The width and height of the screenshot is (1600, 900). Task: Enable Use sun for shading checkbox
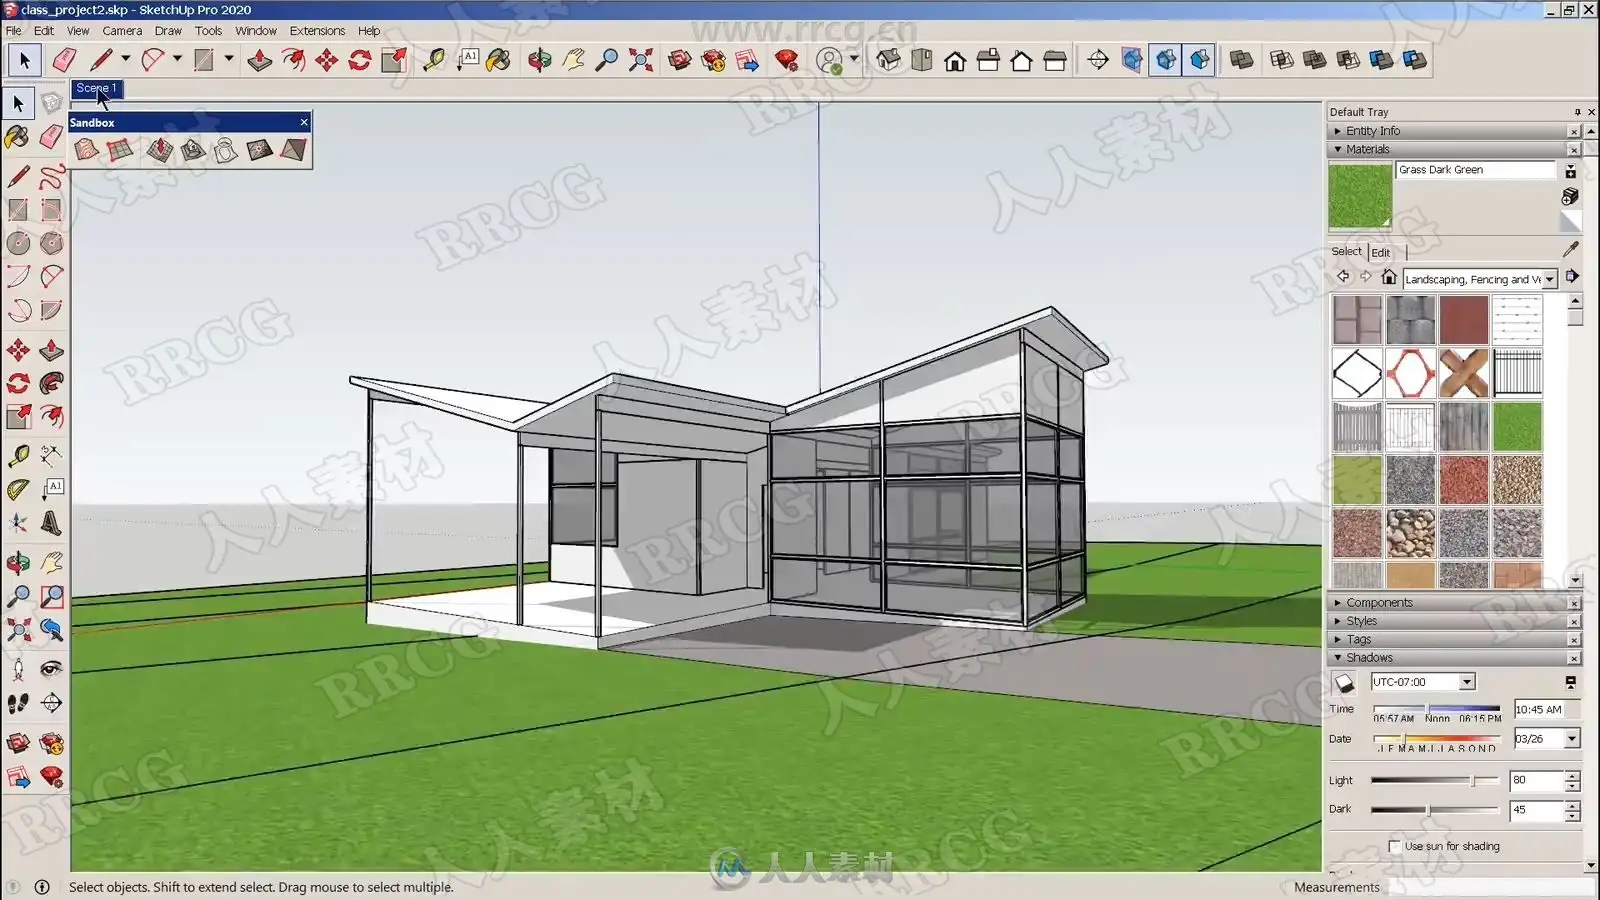(1395, 847)
